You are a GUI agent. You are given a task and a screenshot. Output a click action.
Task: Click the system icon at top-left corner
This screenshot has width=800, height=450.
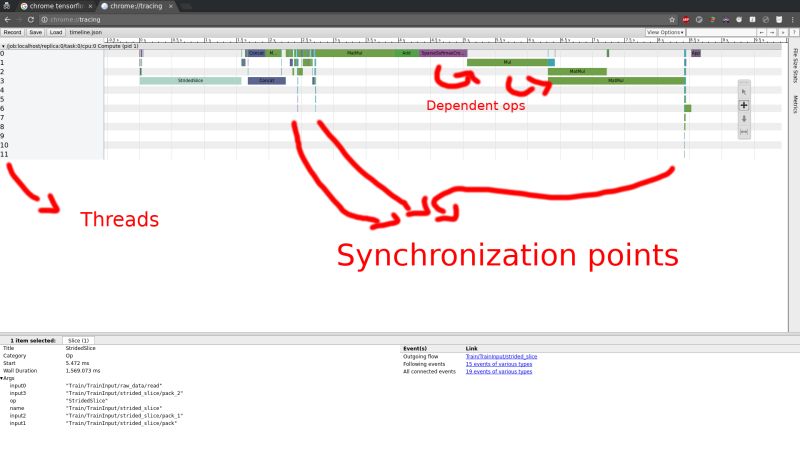pyautogui.click(x=7, y=6)
